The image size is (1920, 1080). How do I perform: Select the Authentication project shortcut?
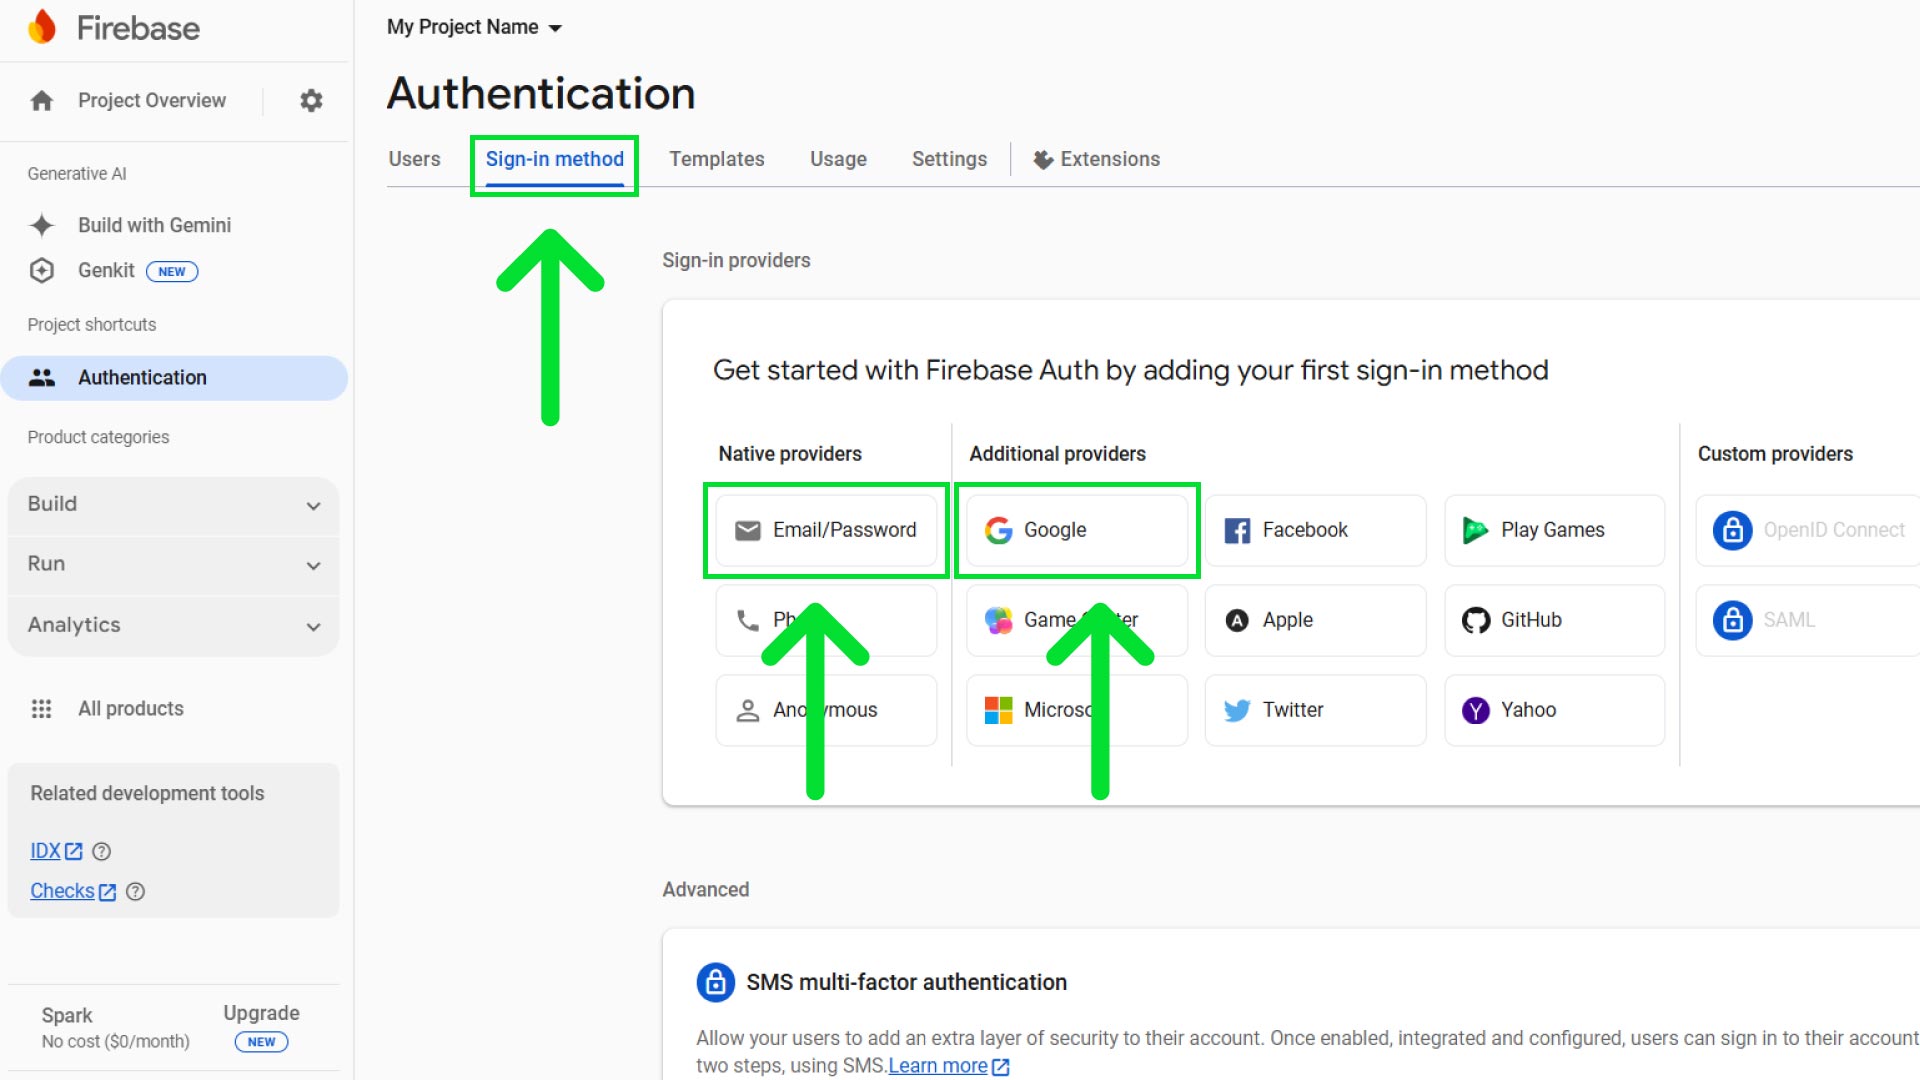pos(142,377)
